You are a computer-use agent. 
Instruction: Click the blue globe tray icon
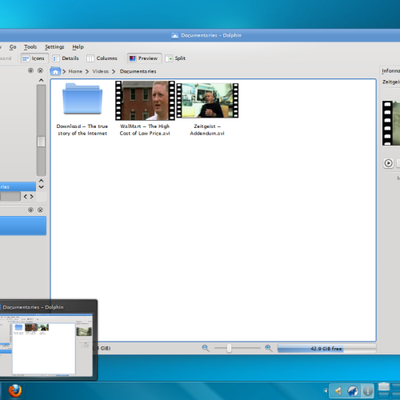tap(353, 391)
